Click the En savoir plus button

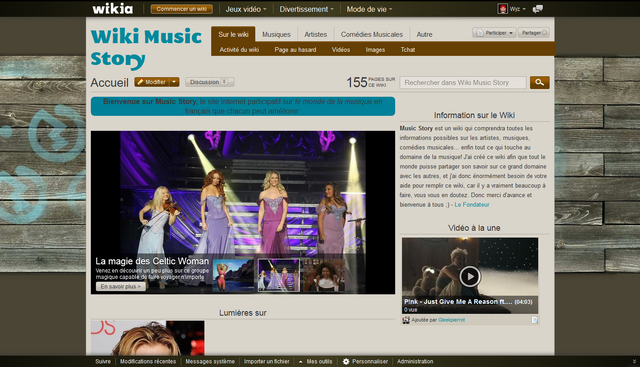120,287
